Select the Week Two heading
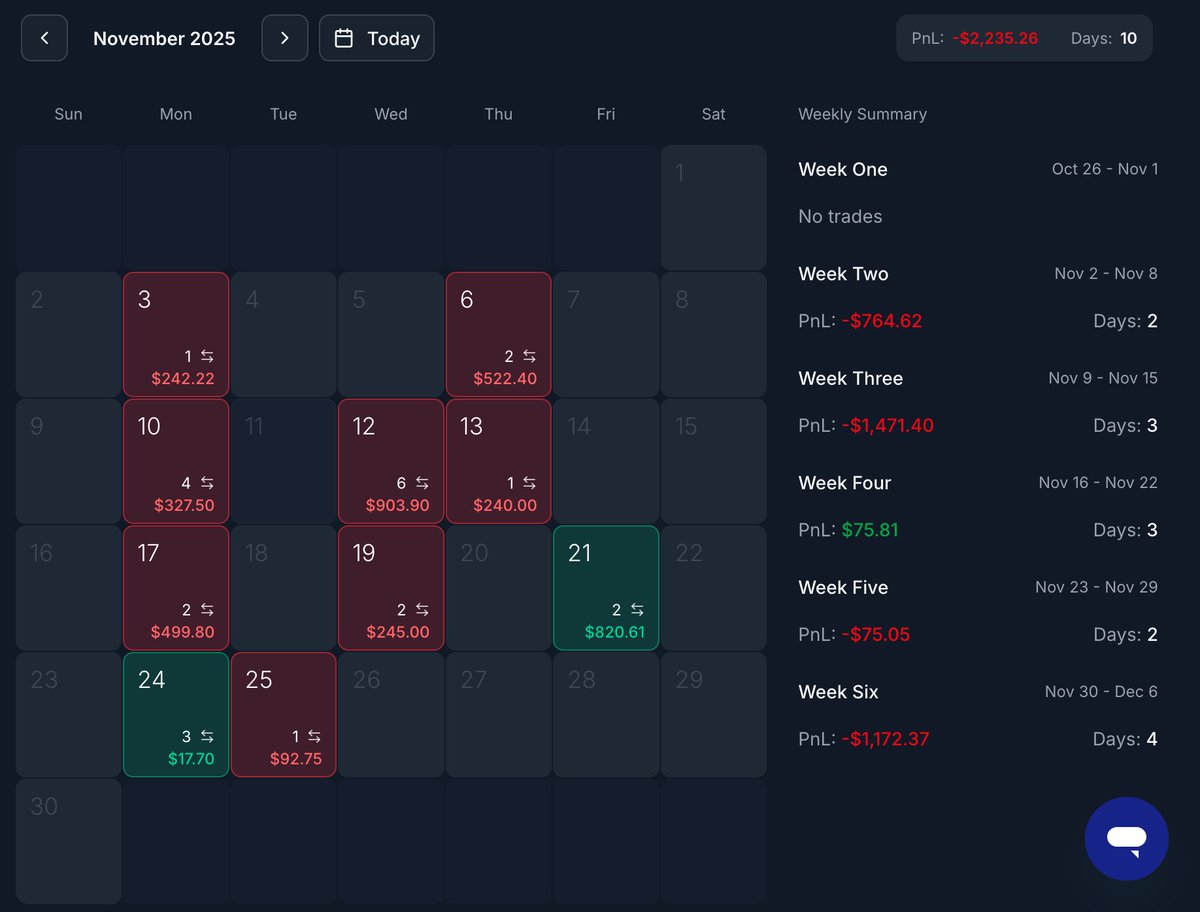 click(843, 274)
